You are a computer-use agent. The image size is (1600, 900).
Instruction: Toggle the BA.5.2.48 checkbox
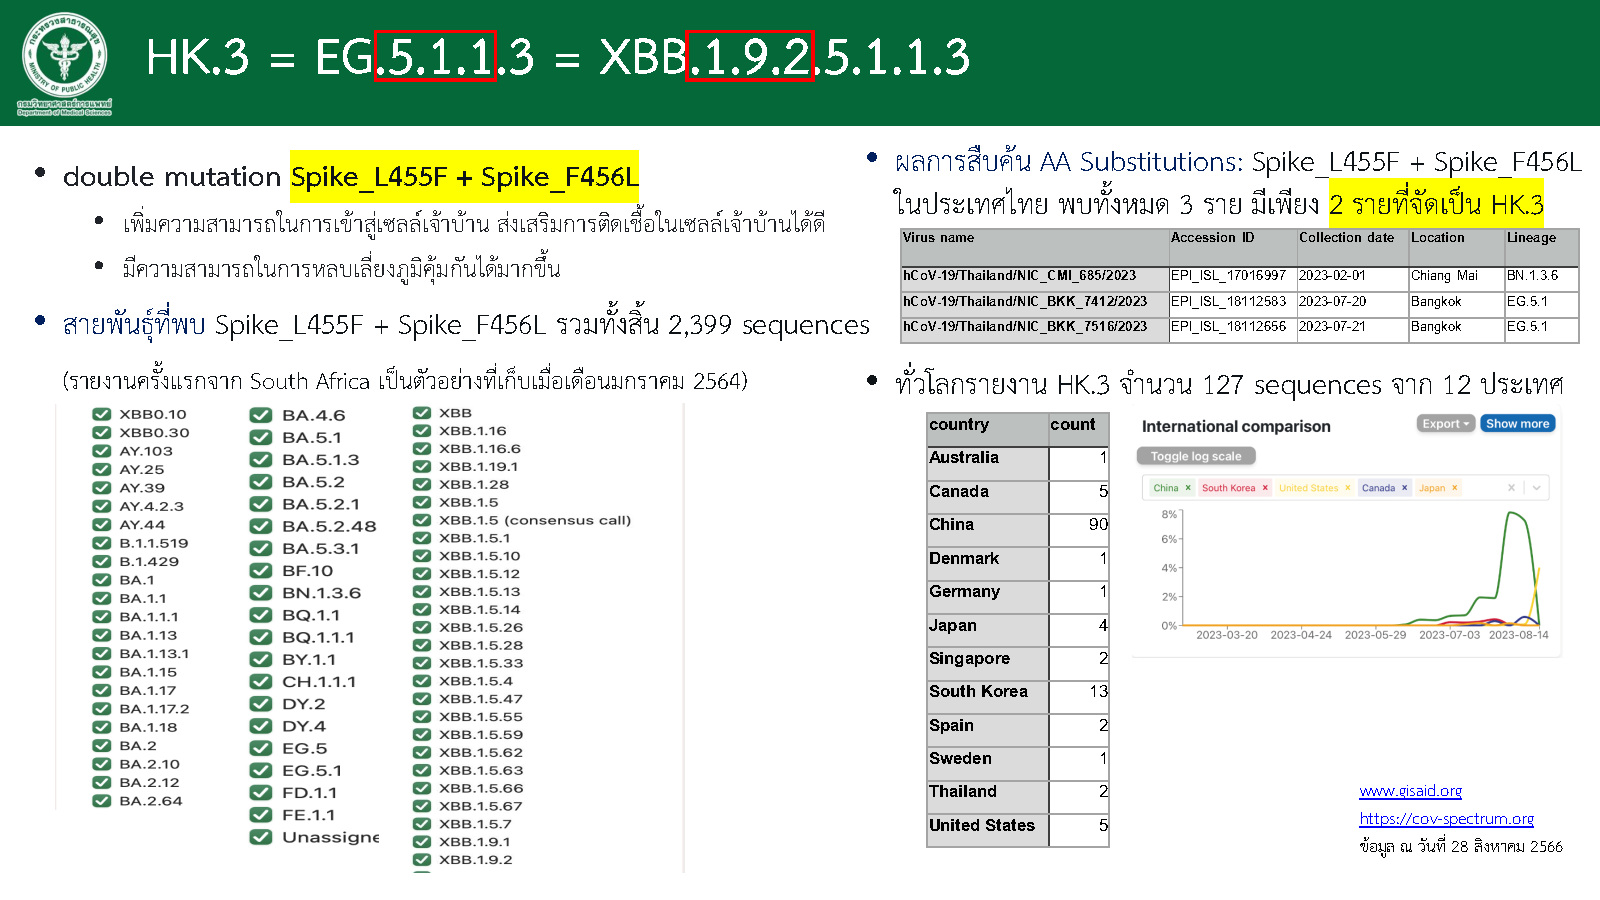coord(261,526)
